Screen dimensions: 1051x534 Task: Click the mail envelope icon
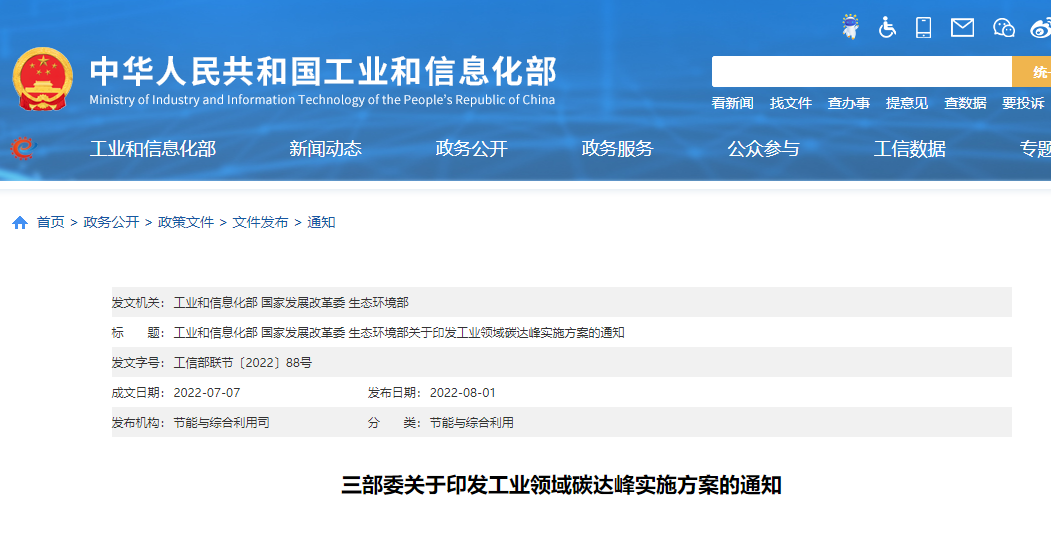coord(963,27)
